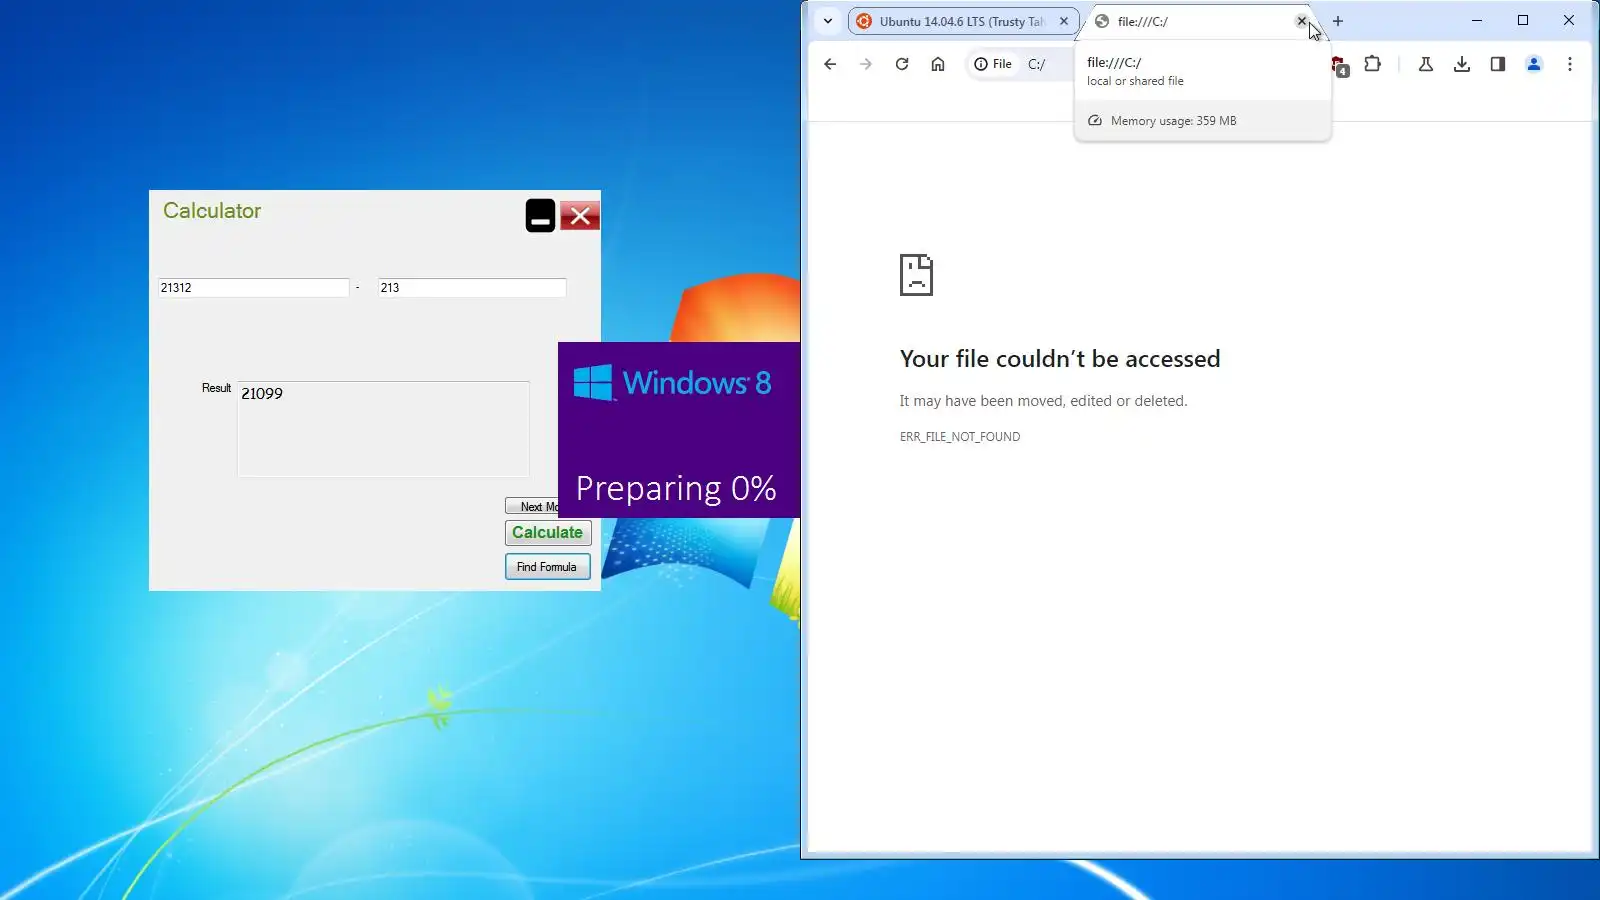
Task: Select the file:///C:/ tab
Action: 1200,21
